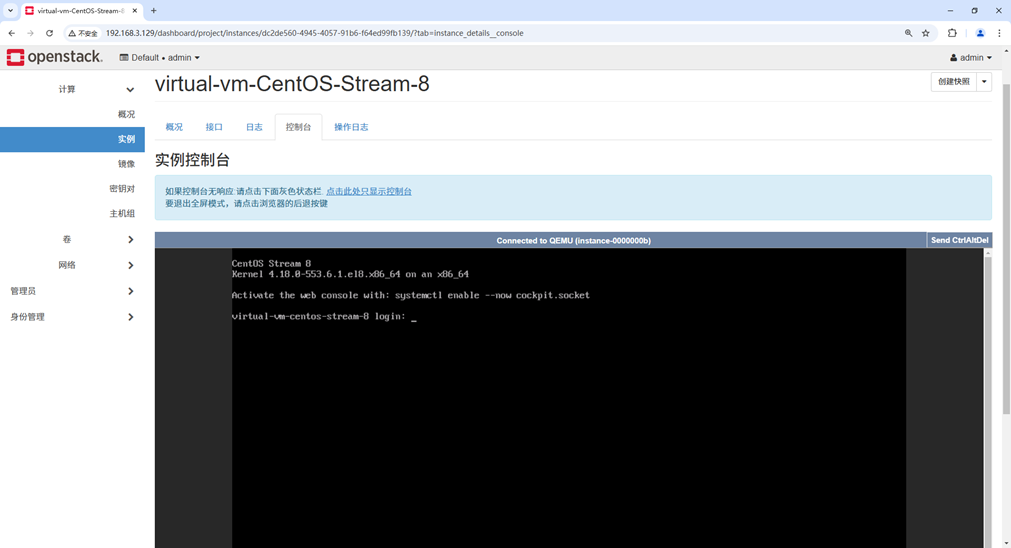Select the 控制台 tab

click(298, 127)
